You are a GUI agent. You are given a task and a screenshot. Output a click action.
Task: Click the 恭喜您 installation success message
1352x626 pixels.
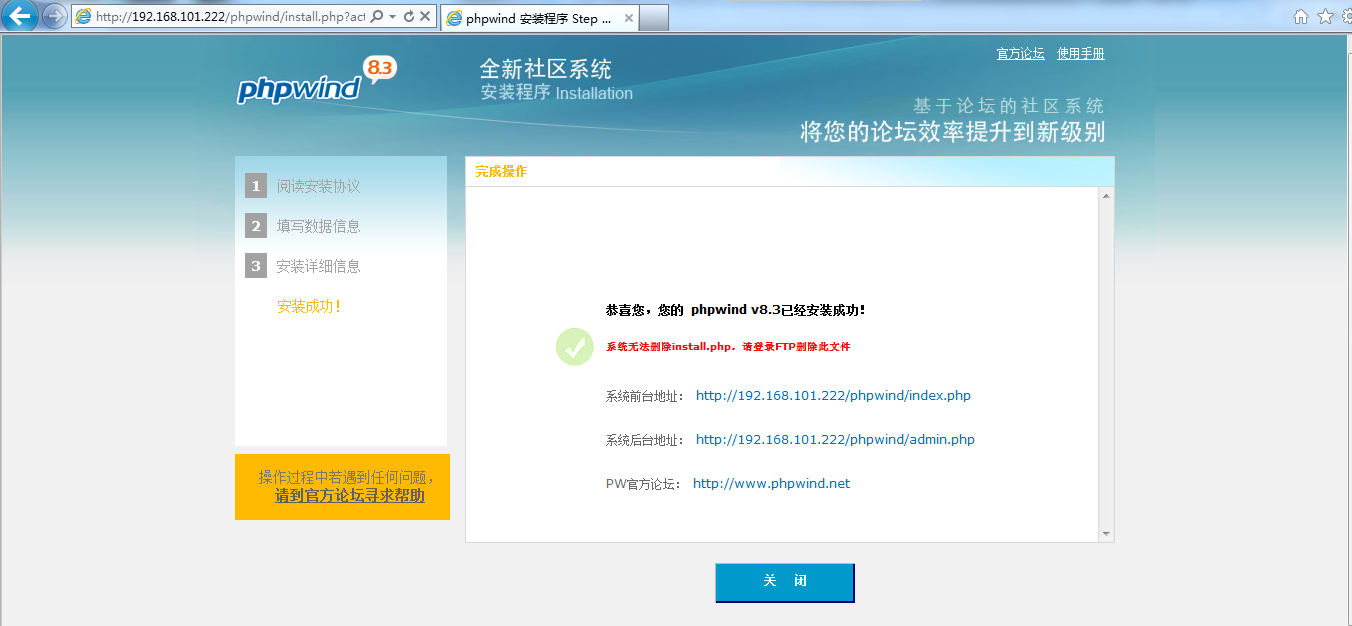coord(735,310)
